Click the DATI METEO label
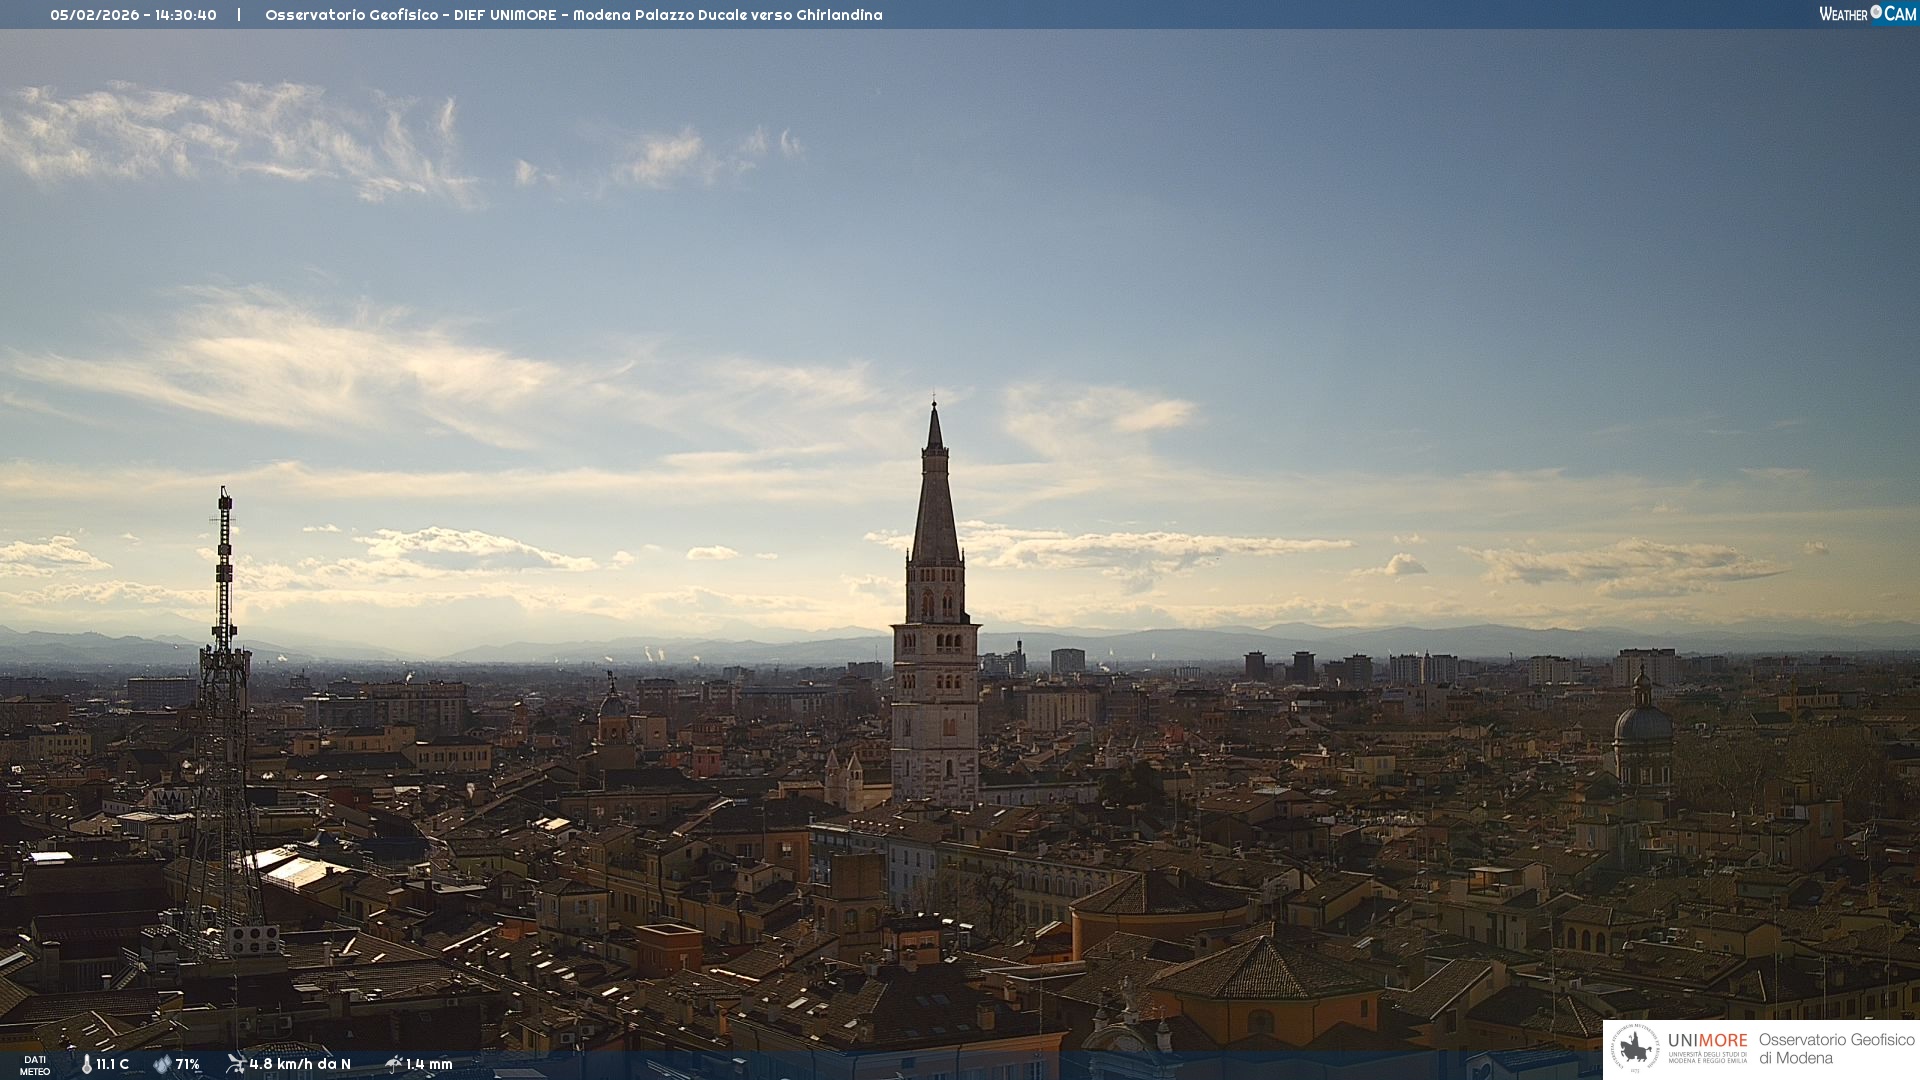The image size is (1920, 1080). (35, 1065)
